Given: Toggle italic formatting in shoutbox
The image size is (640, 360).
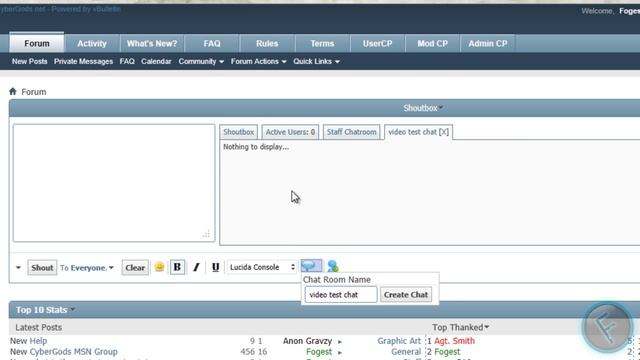Looking at the screenshot, I should [196, 267].
